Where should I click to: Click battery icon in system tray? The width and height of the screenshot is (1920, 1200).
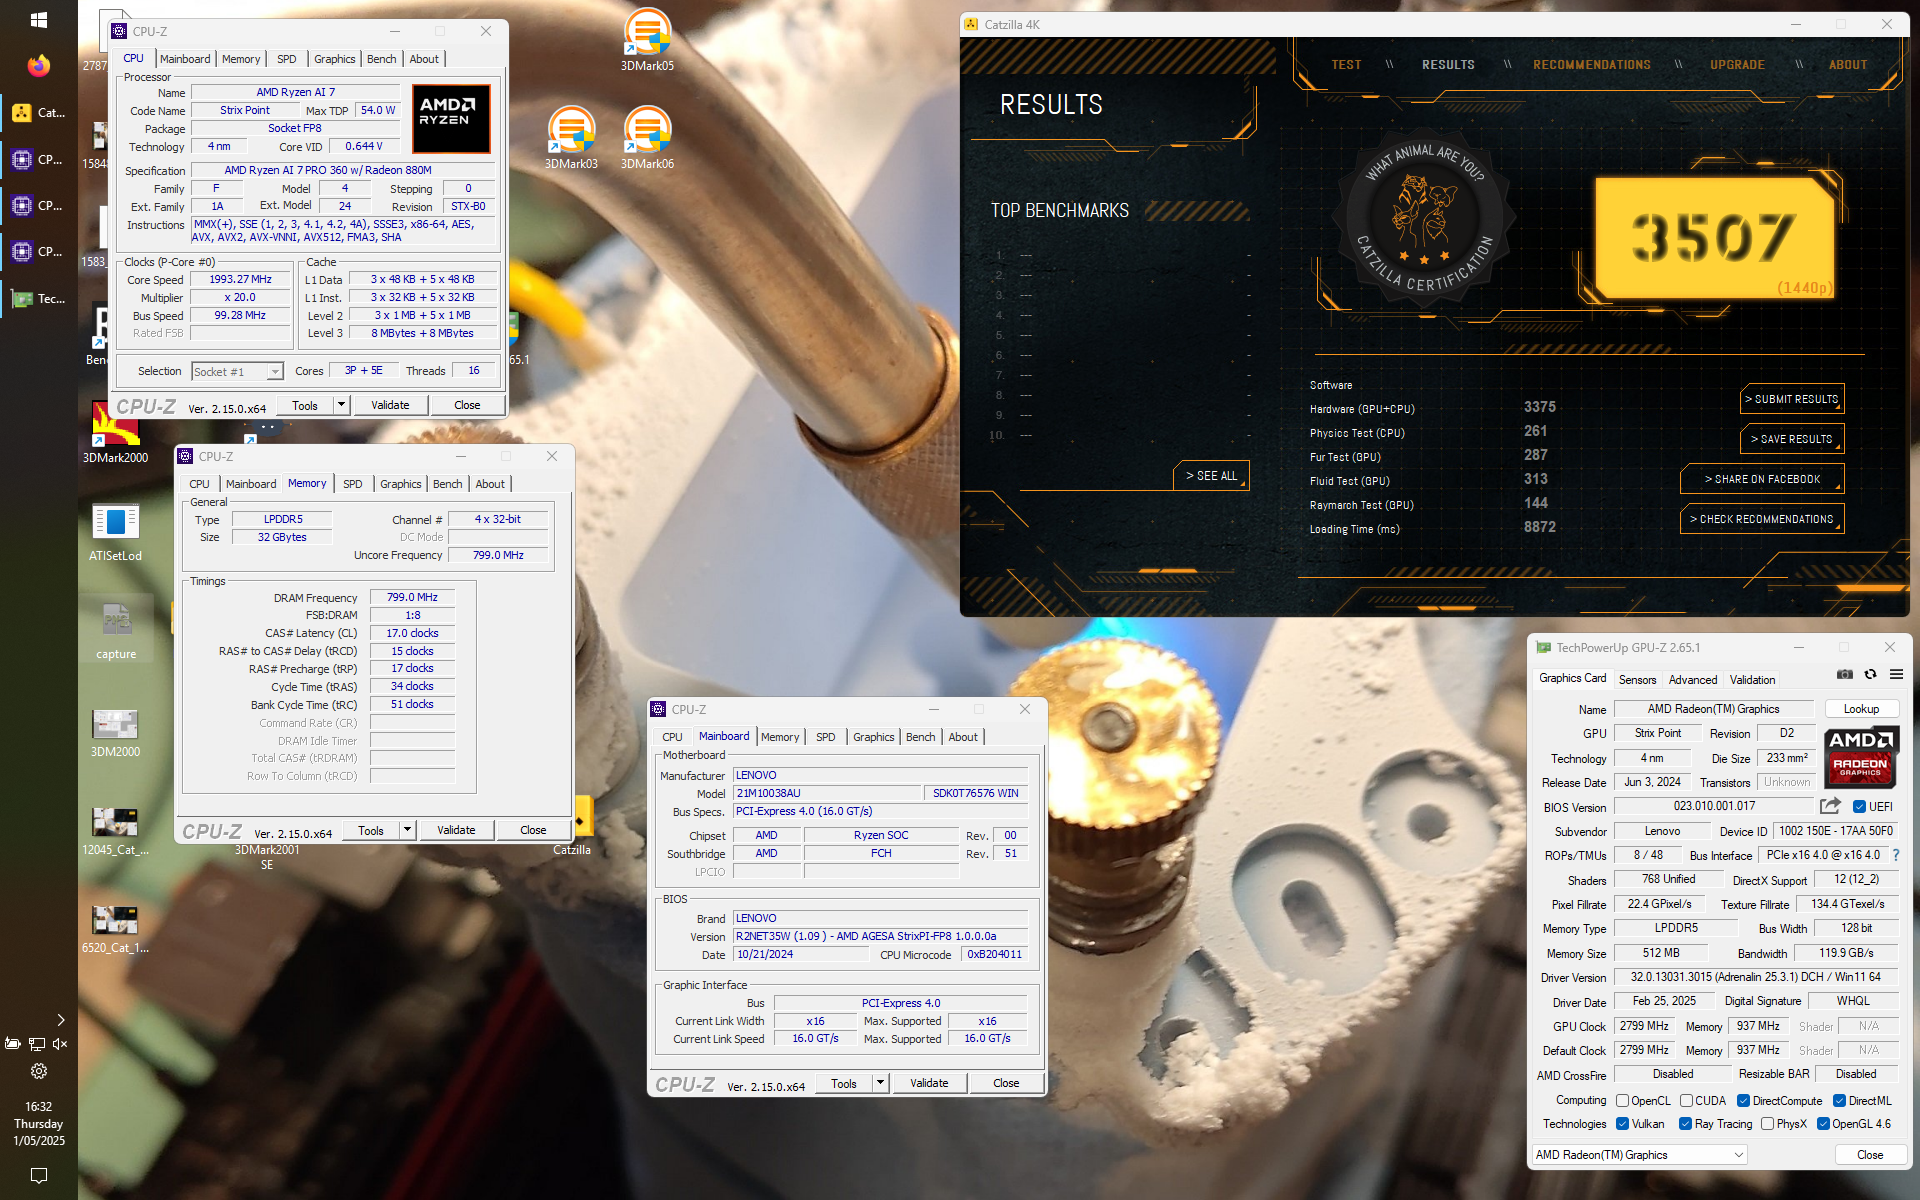(x=13, y=1044)
